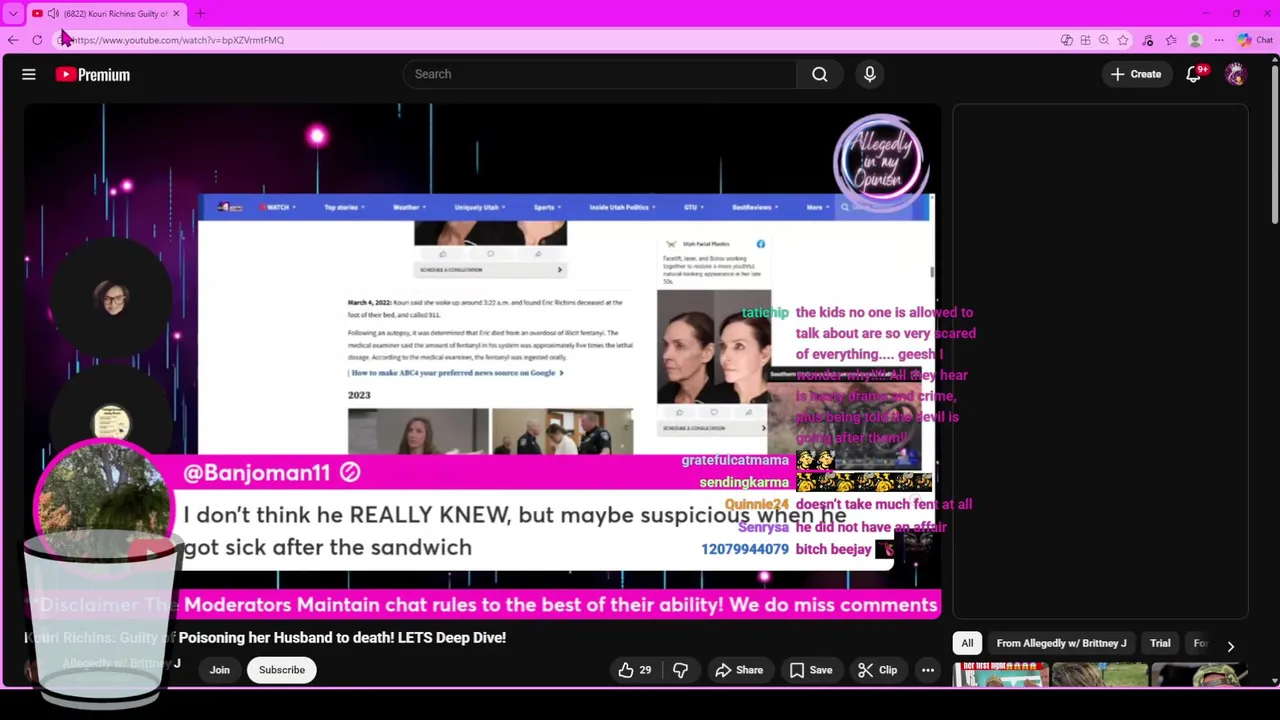The width and height of the screenshot is (1280, 720).
Task: Restore down the browser window
Action: coord(1236,13)
